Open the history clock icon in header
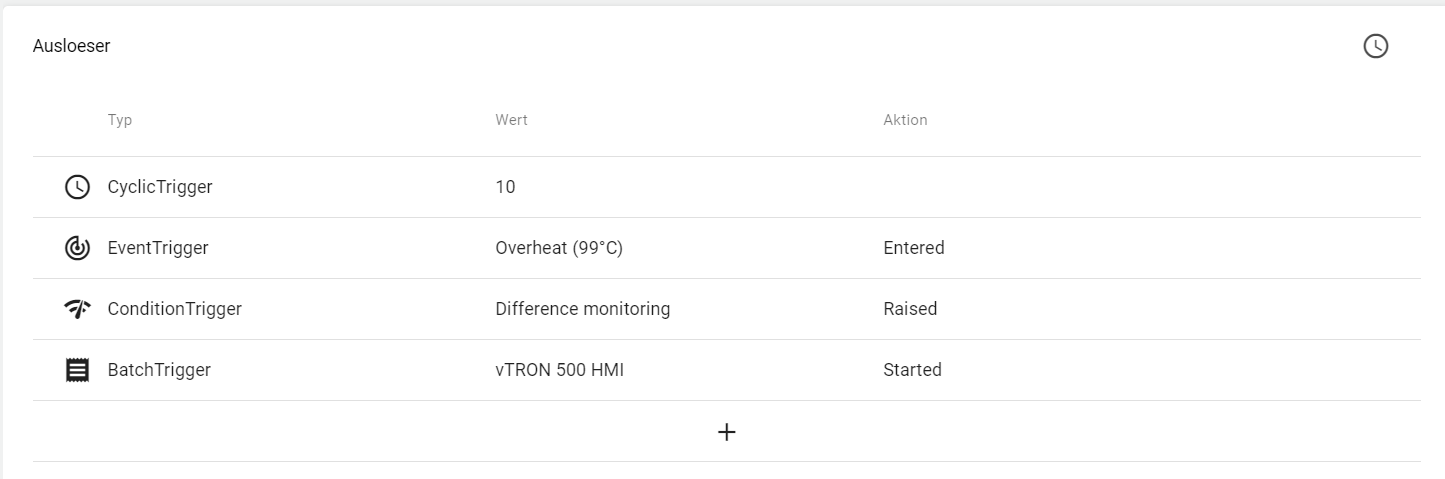The width and height of the screenshot is (1445, 479). tap(1376, 46)
